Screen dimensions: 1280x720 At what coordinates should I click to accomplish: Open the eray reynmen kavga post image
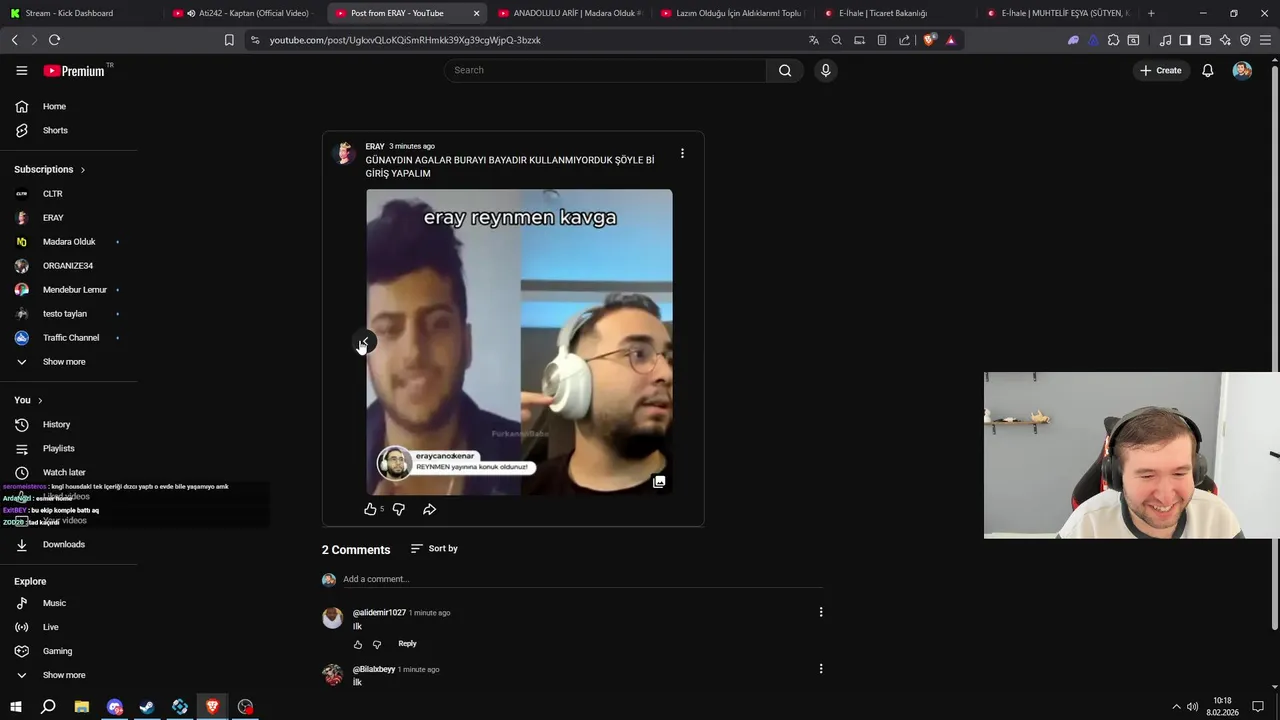pyautogui.click(x=519, y=342)
